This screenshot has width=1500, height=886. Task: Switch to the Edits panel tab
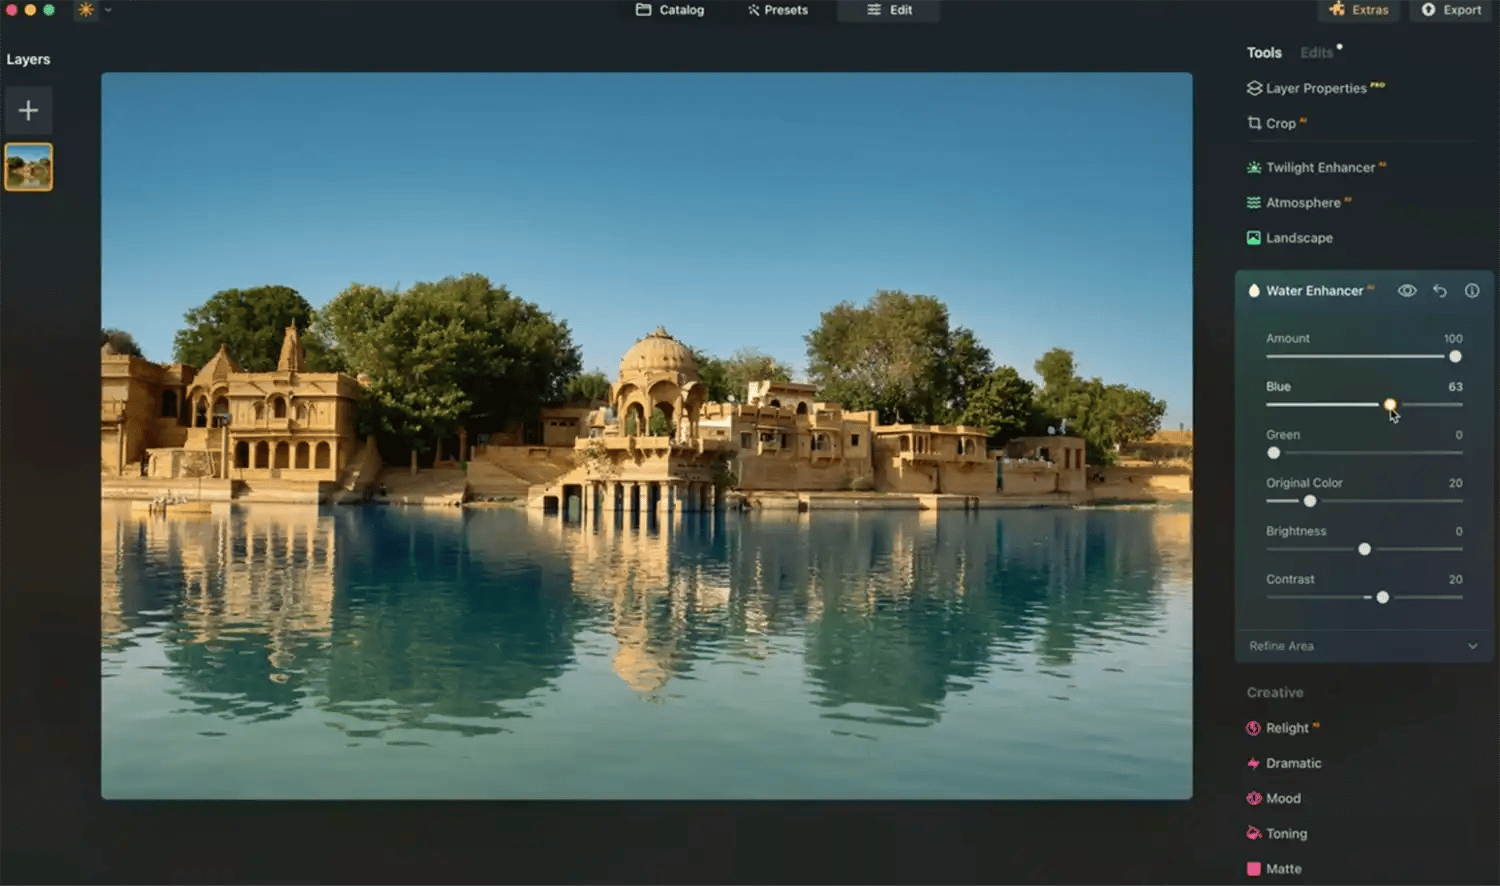click(1316, 52)
